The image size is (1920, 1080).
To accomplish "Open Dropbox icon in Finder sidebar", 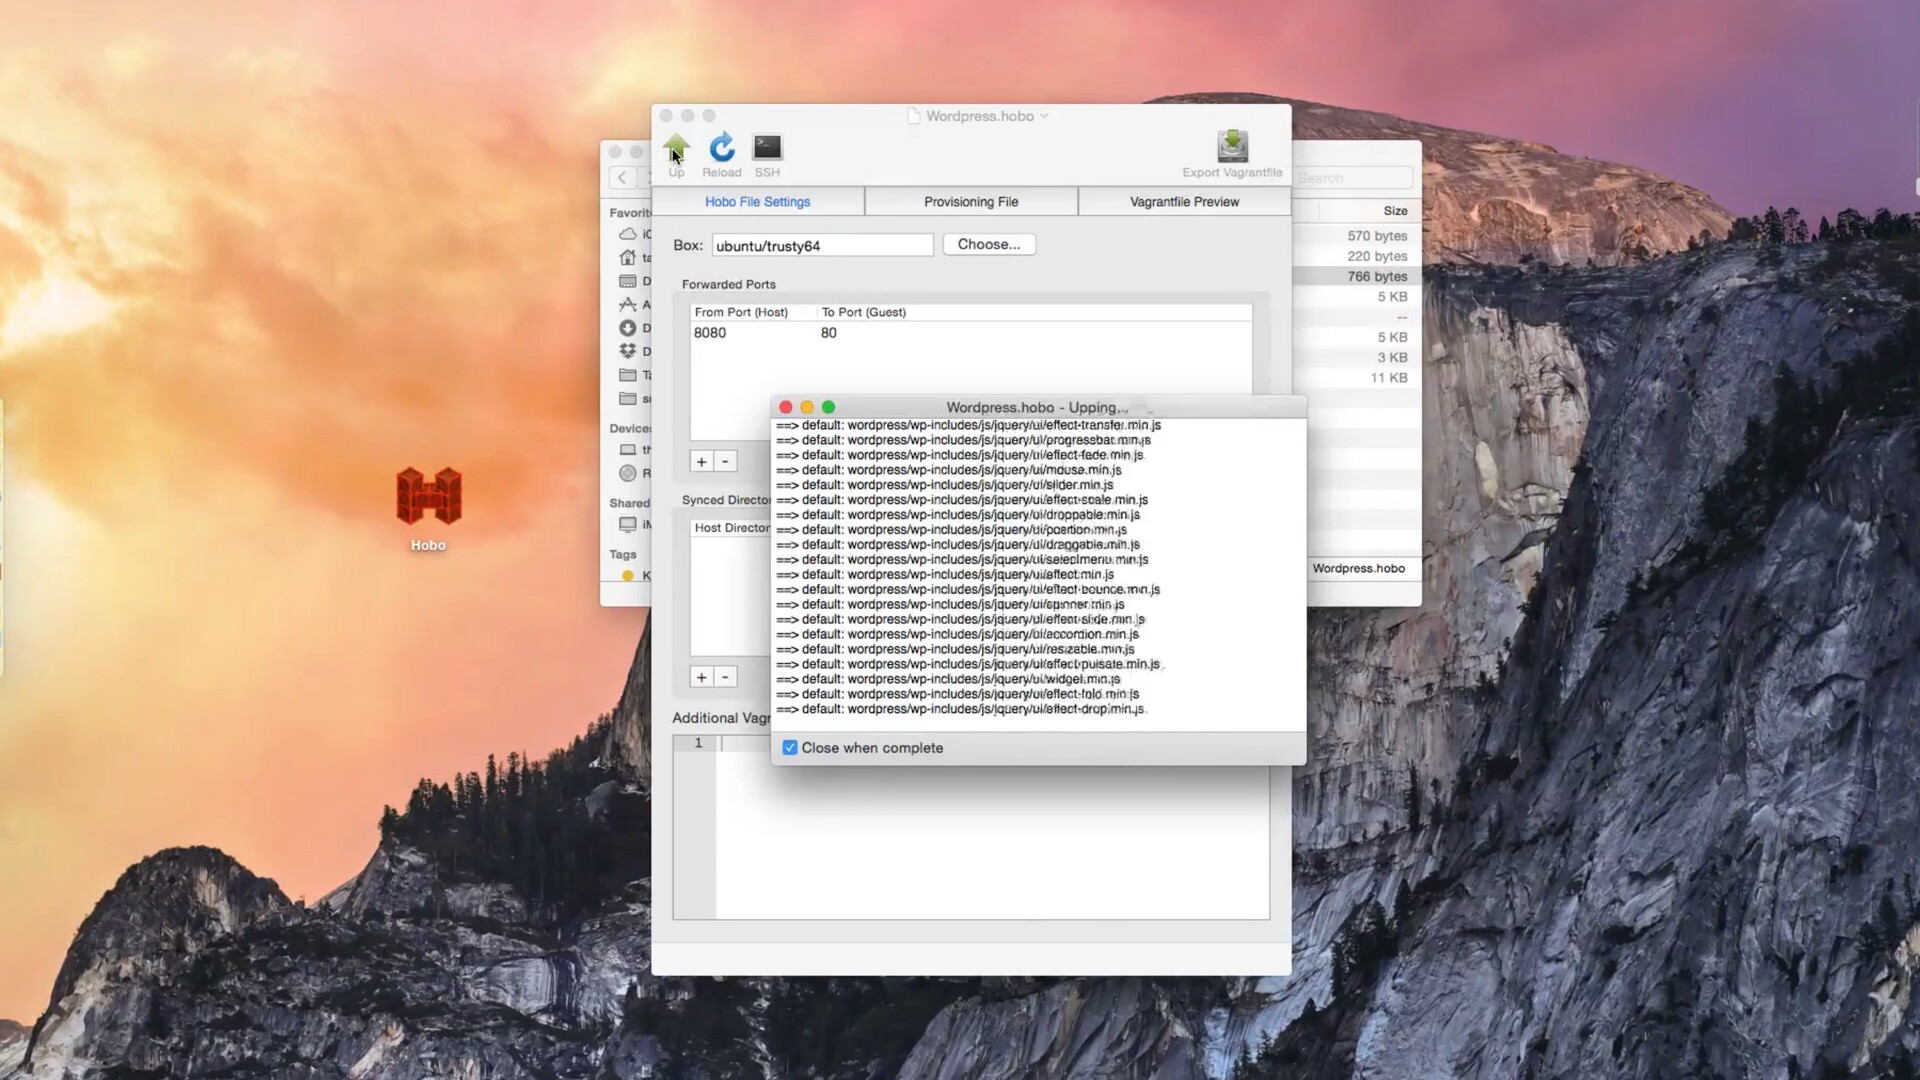I will (628, 351).
